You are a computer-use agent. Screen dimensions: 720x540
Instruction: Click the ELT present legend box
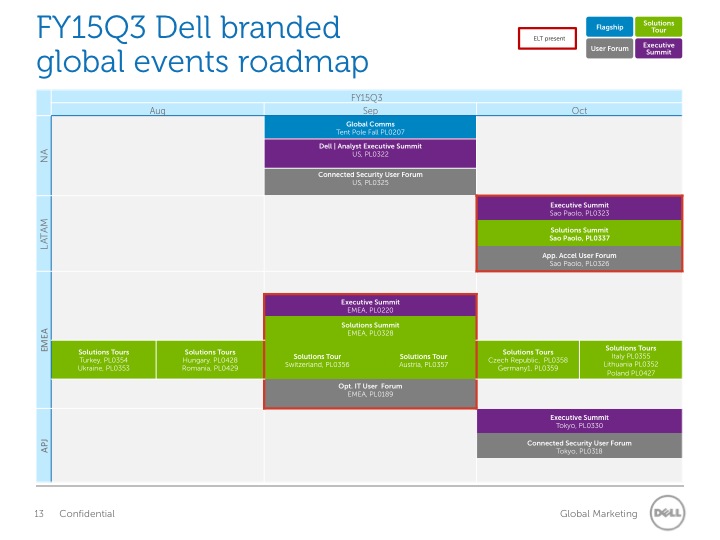coord(547,39)
